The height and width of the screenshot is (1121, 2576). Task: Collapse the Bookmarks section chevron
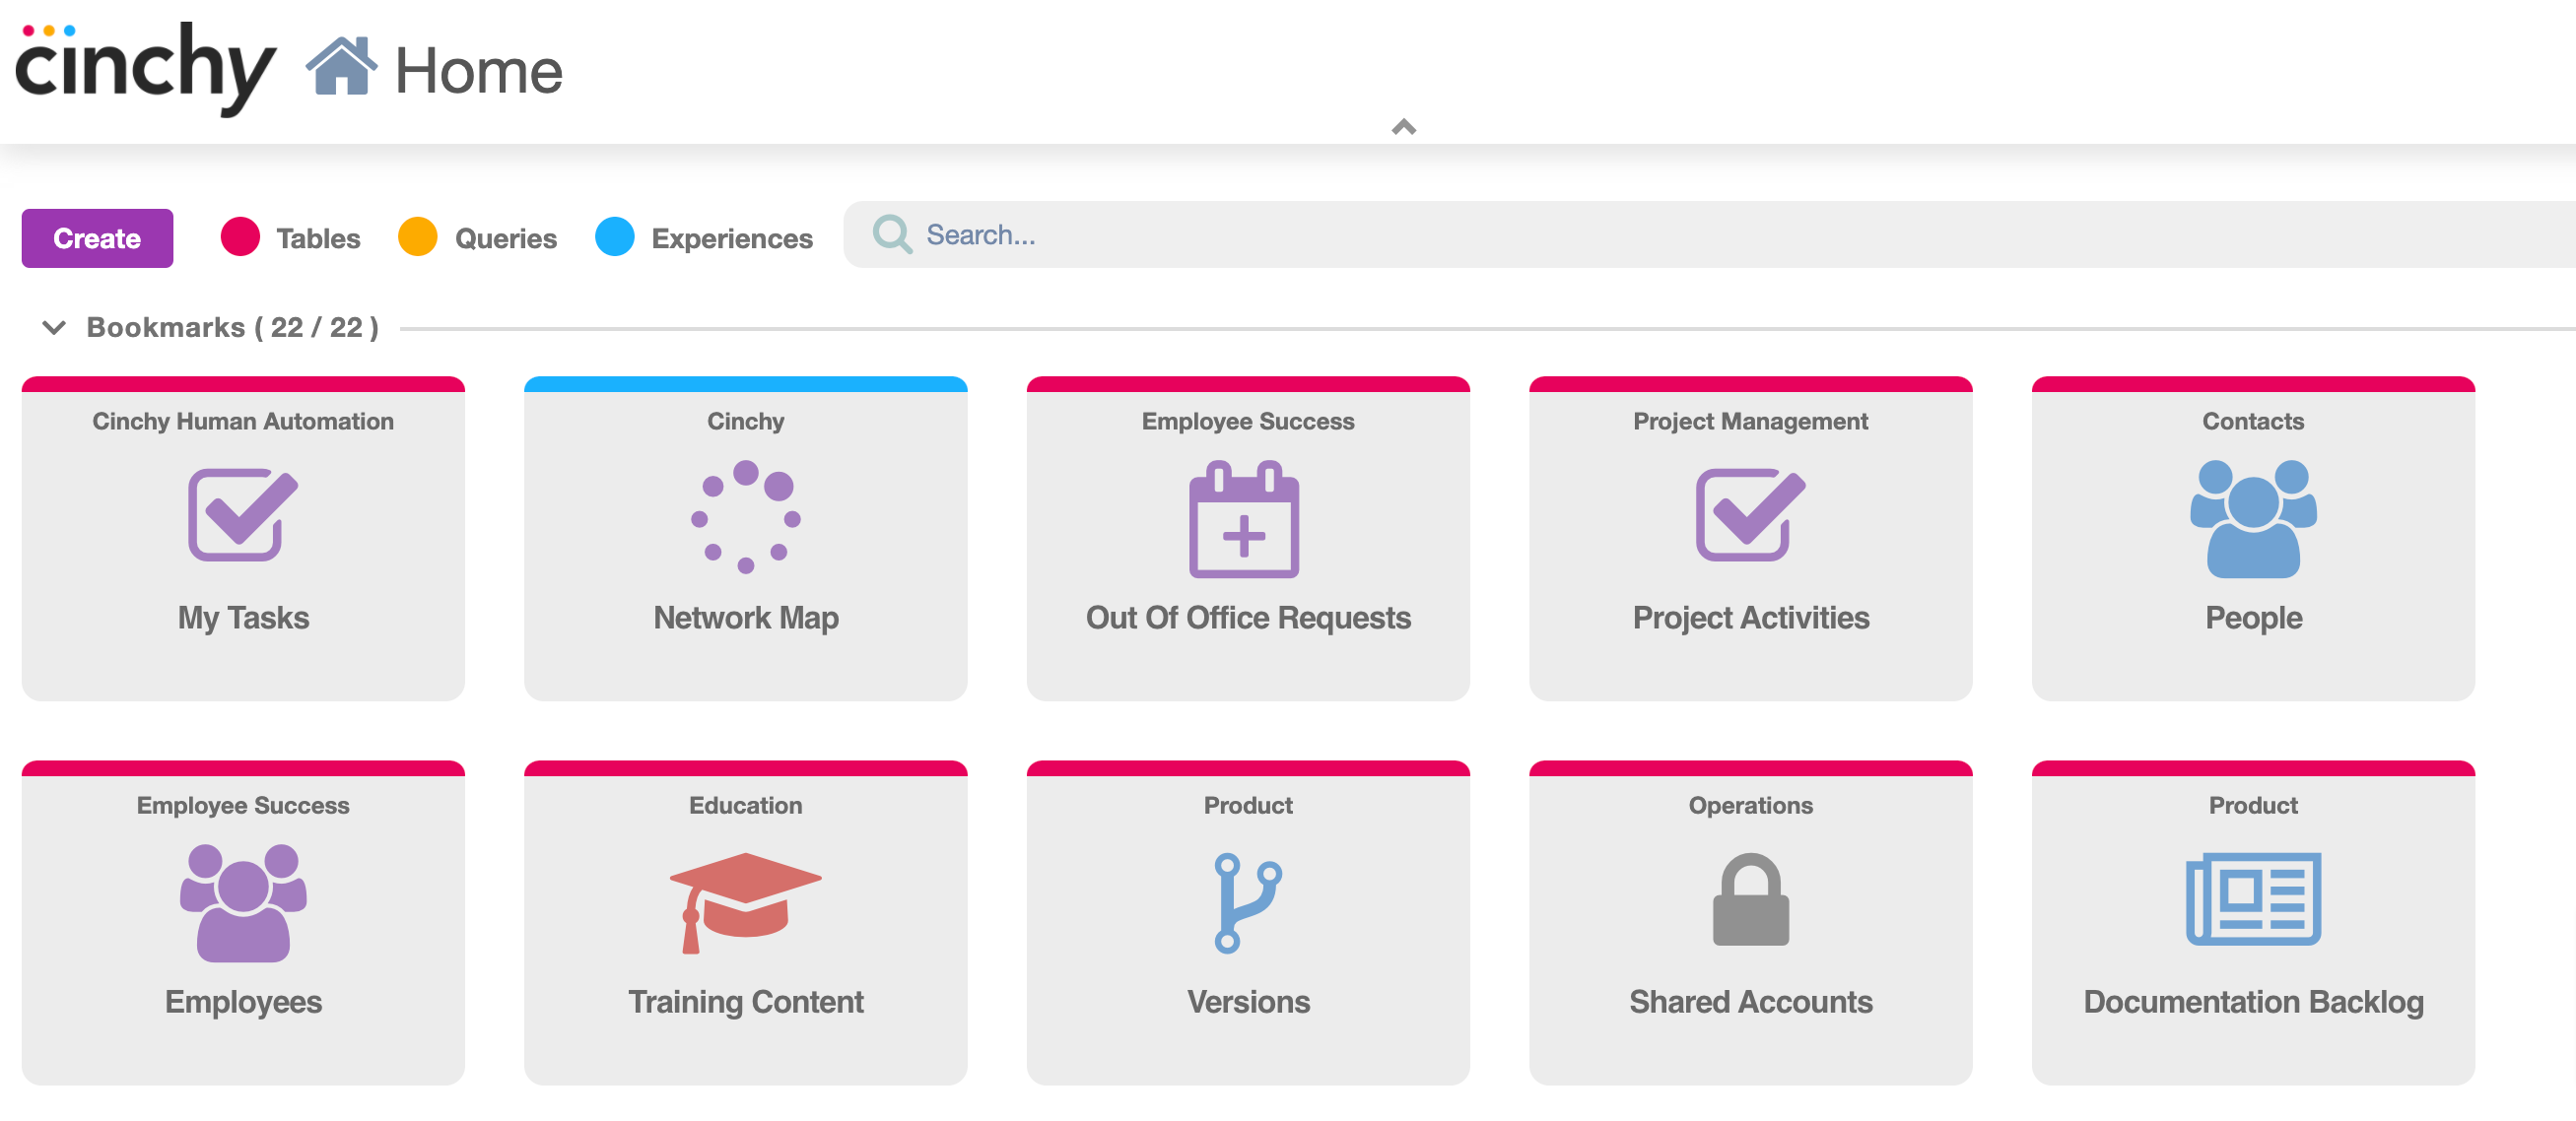click(x=54, y=327)
